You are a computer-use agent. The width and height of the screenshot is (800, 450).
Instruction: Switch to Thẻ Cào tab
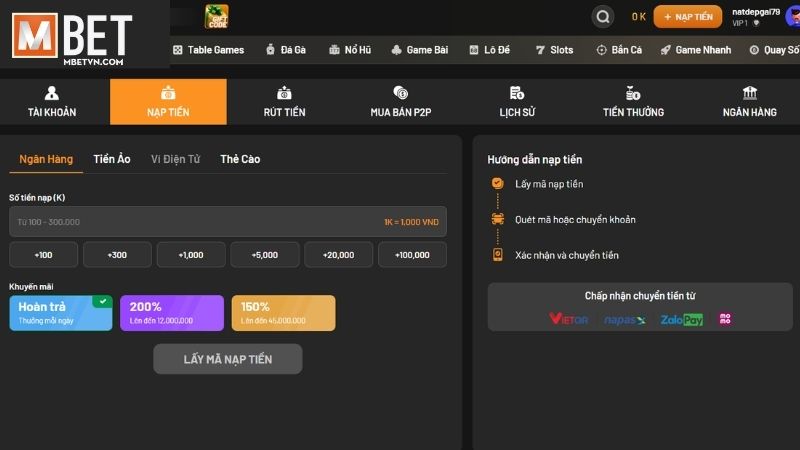240,159
